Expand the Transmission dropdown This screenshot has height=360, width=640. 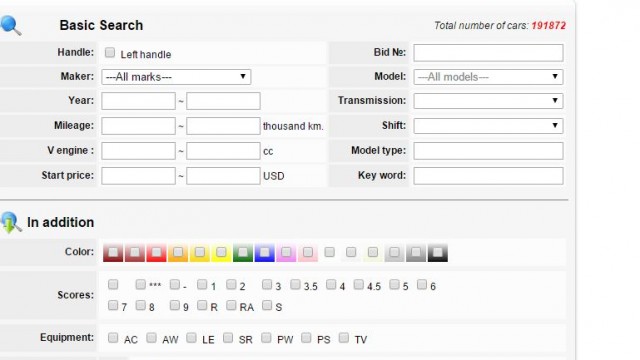[x=488, y=101]
